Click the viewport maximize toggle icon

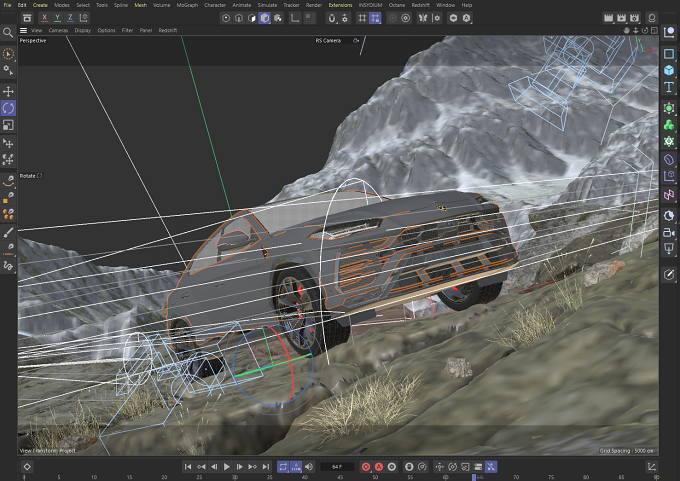coord(654,30)
